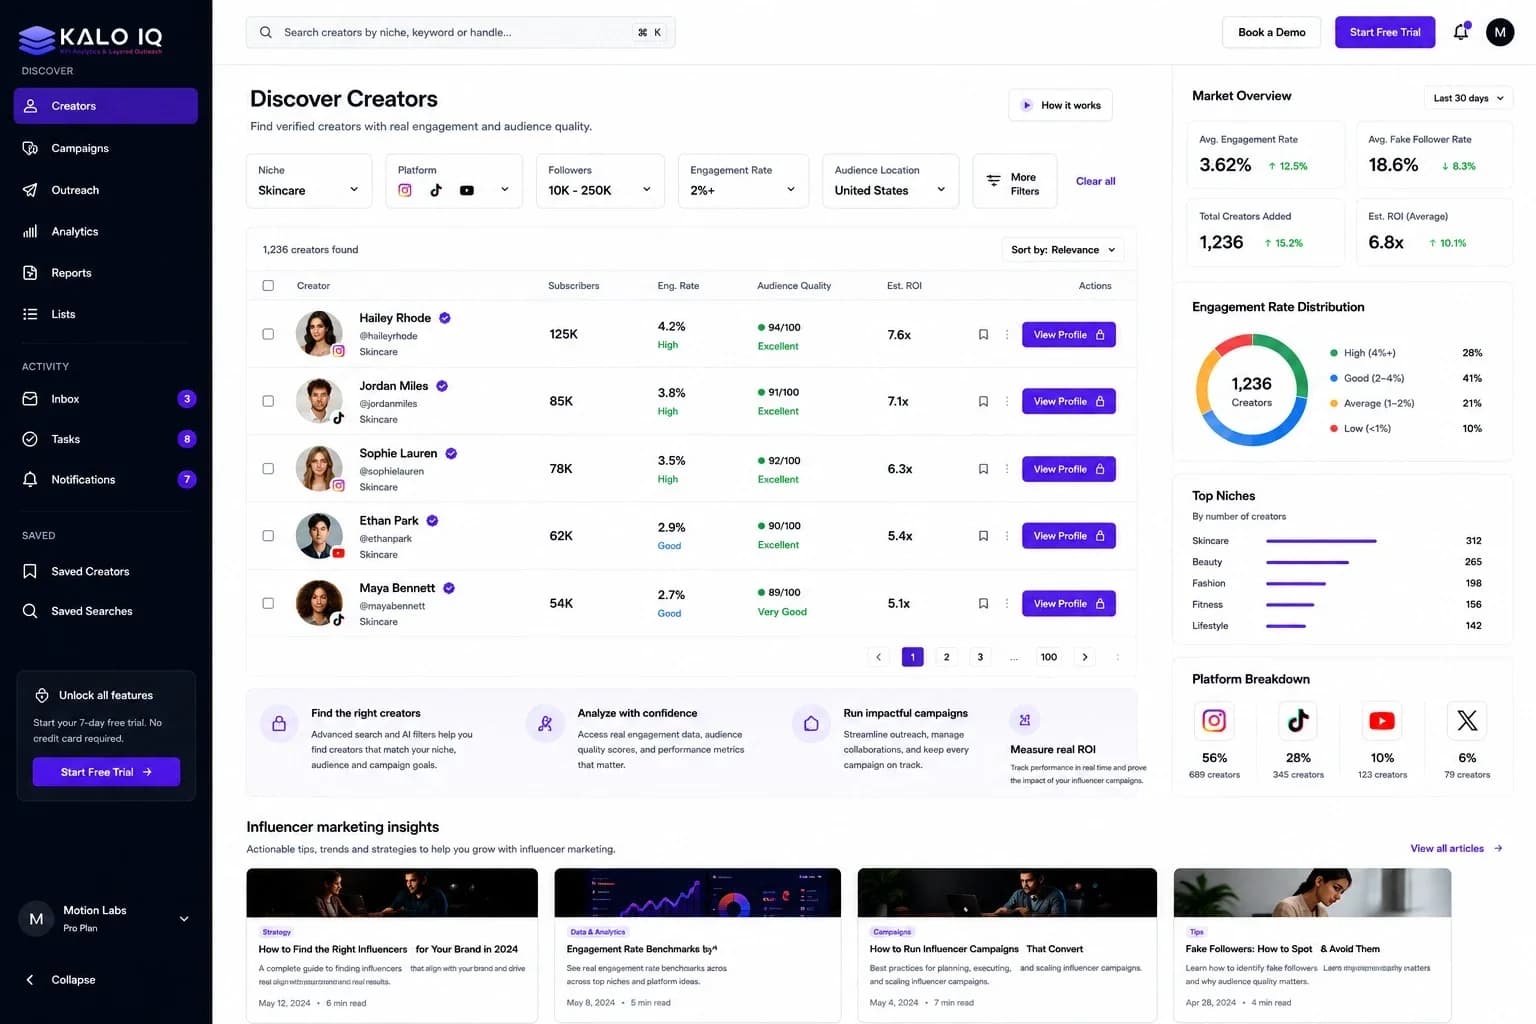Open X platform icon in Platform Breakdown
1536x1024 pixels.
coord(1467,720)
